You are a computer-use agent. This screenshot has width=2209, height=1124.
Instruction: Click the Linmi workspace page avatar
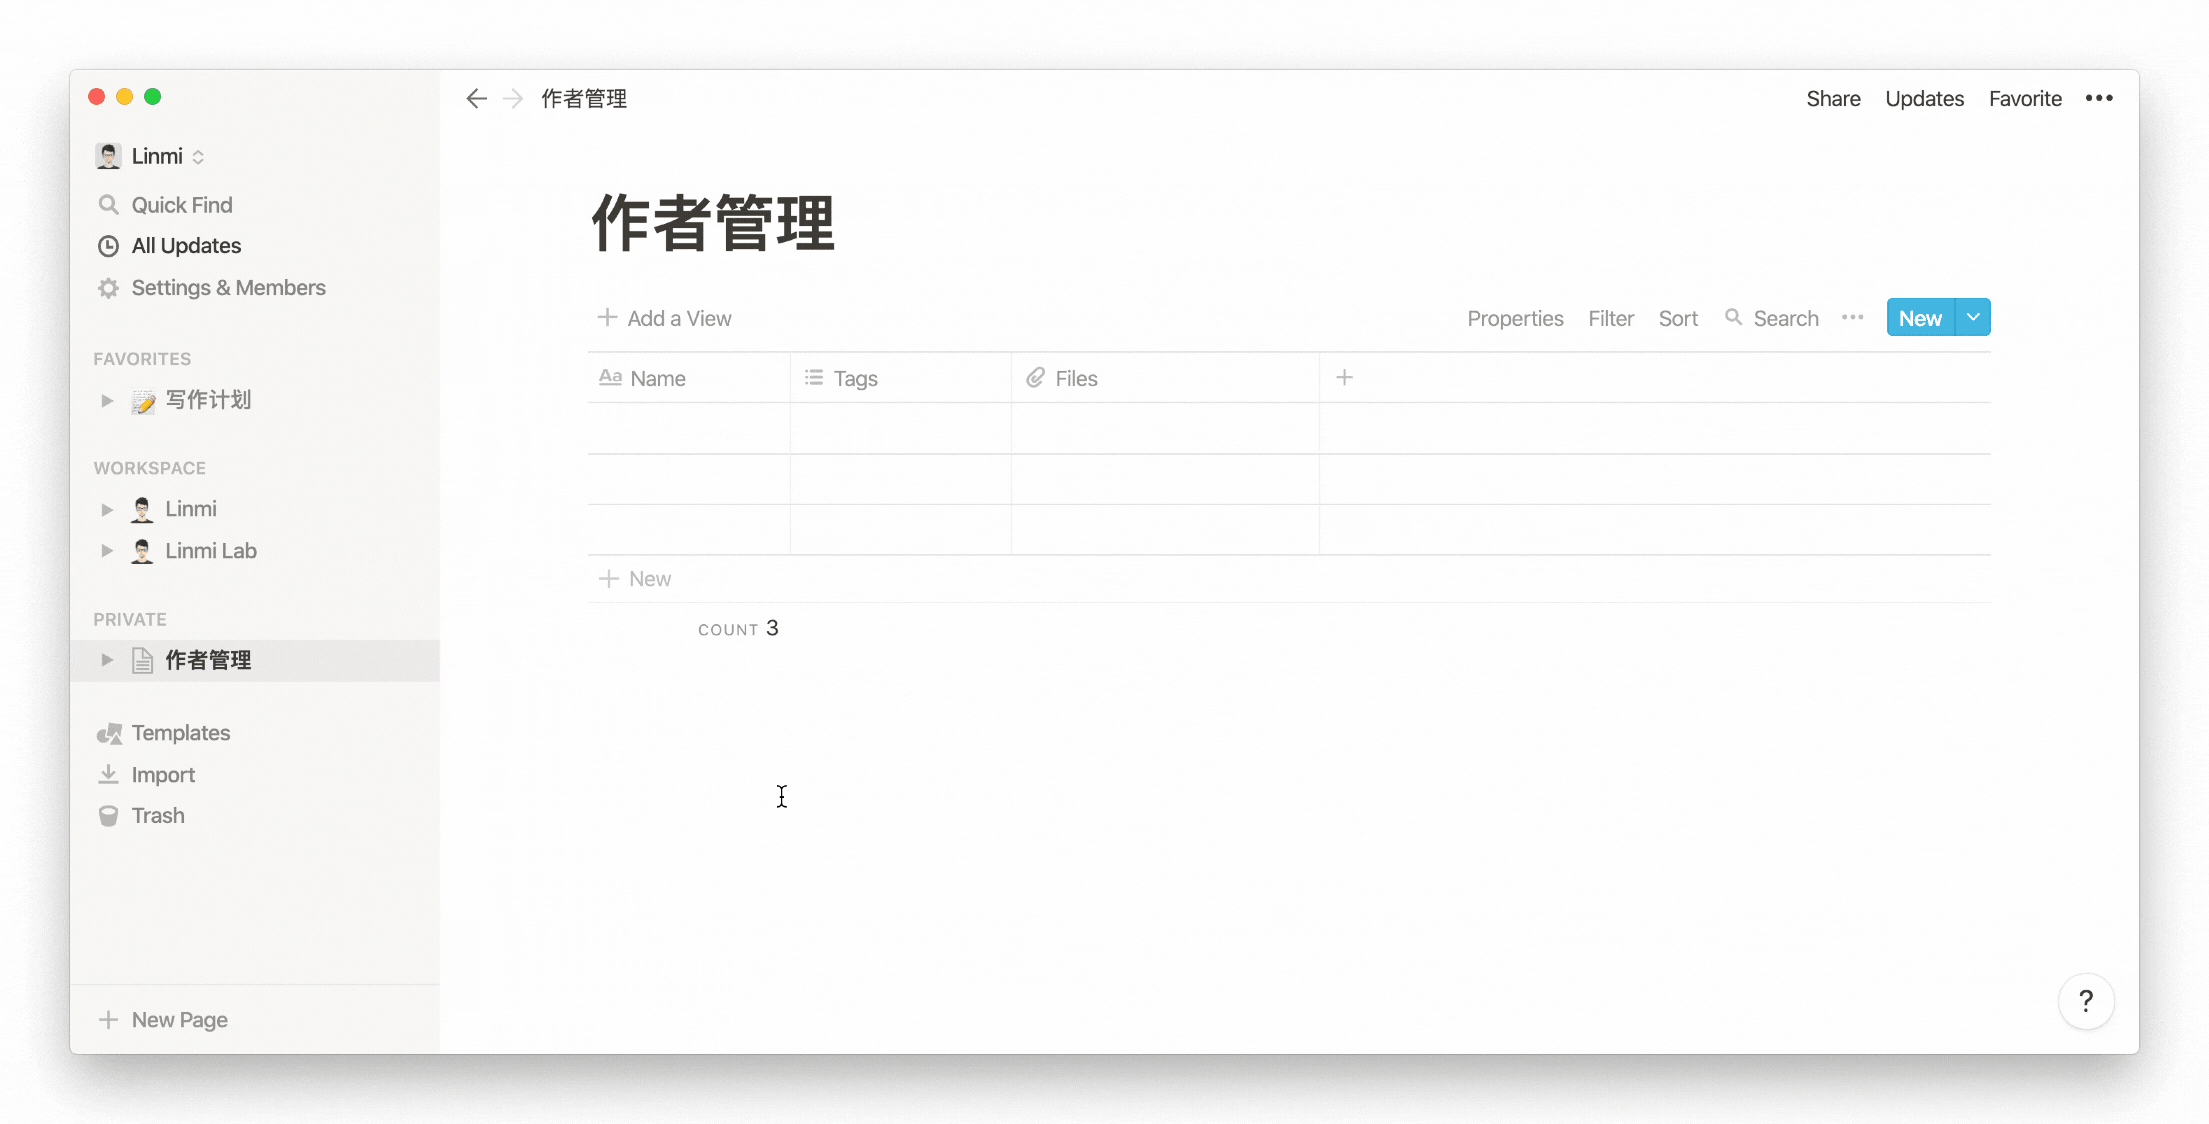pos(142,509)
